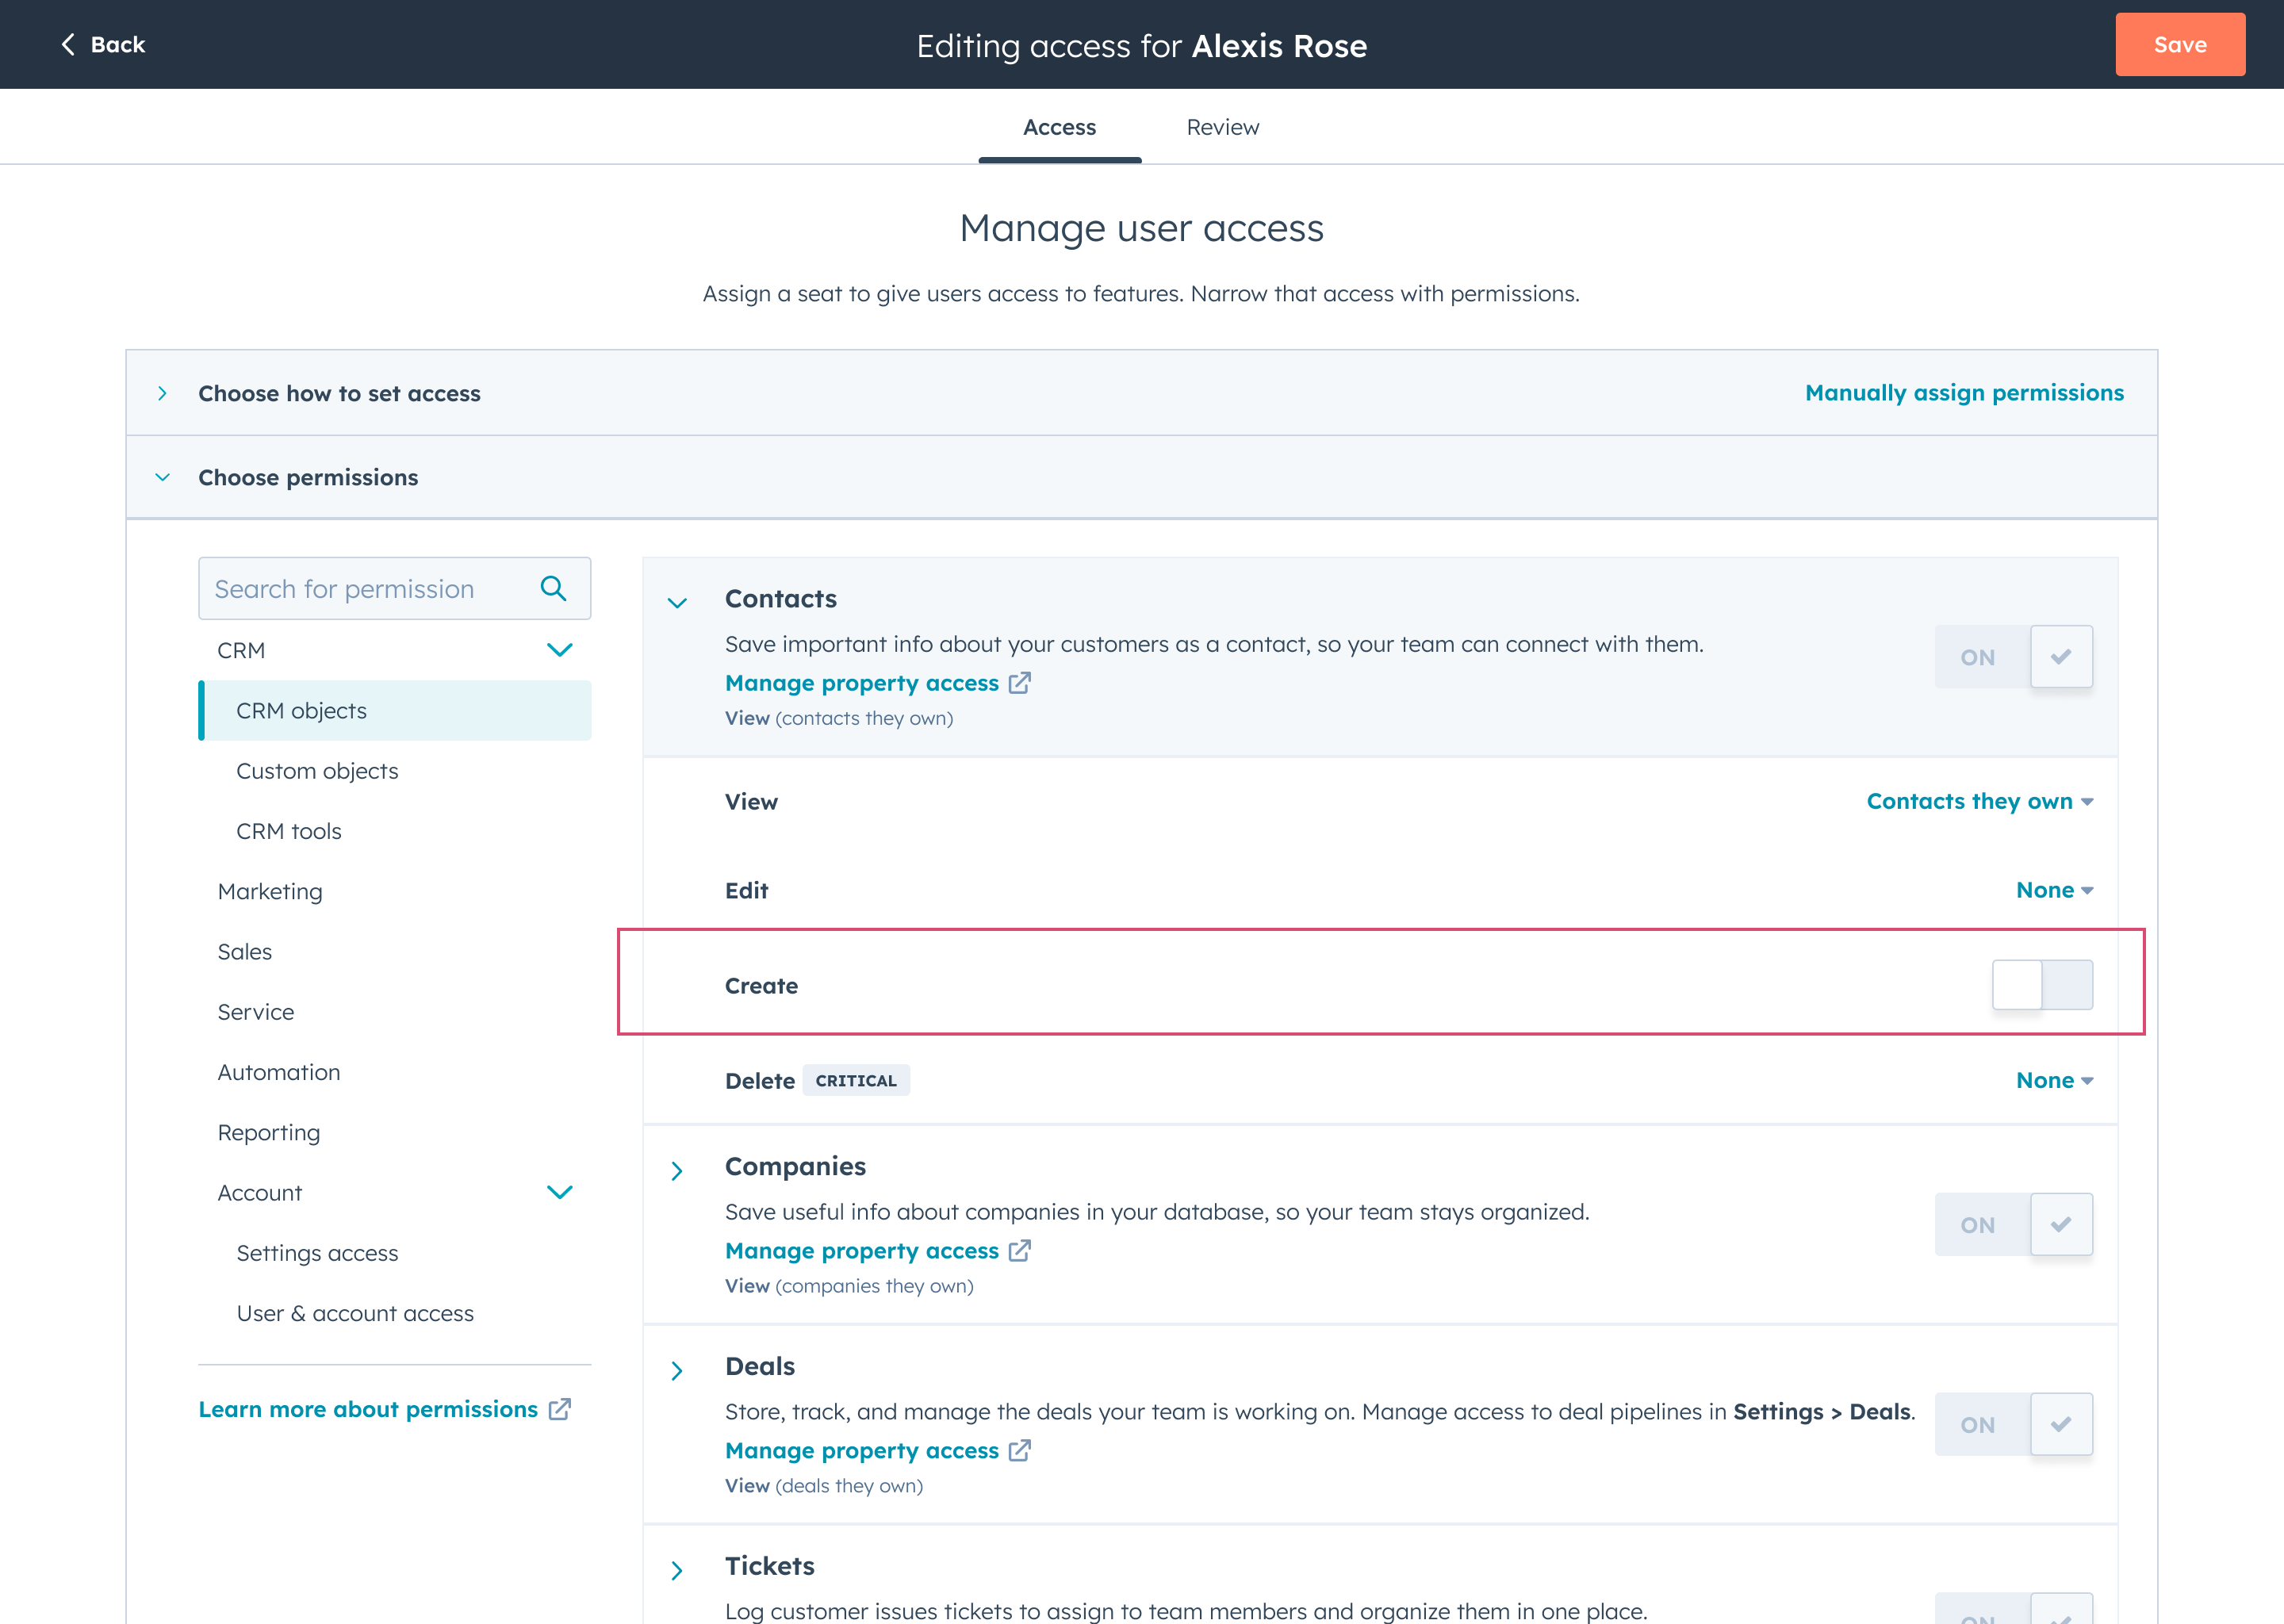Image resolution: width=2284 pixels, height=1624 pixels.
Task: Click the Save button
Action: (2179, 44)
